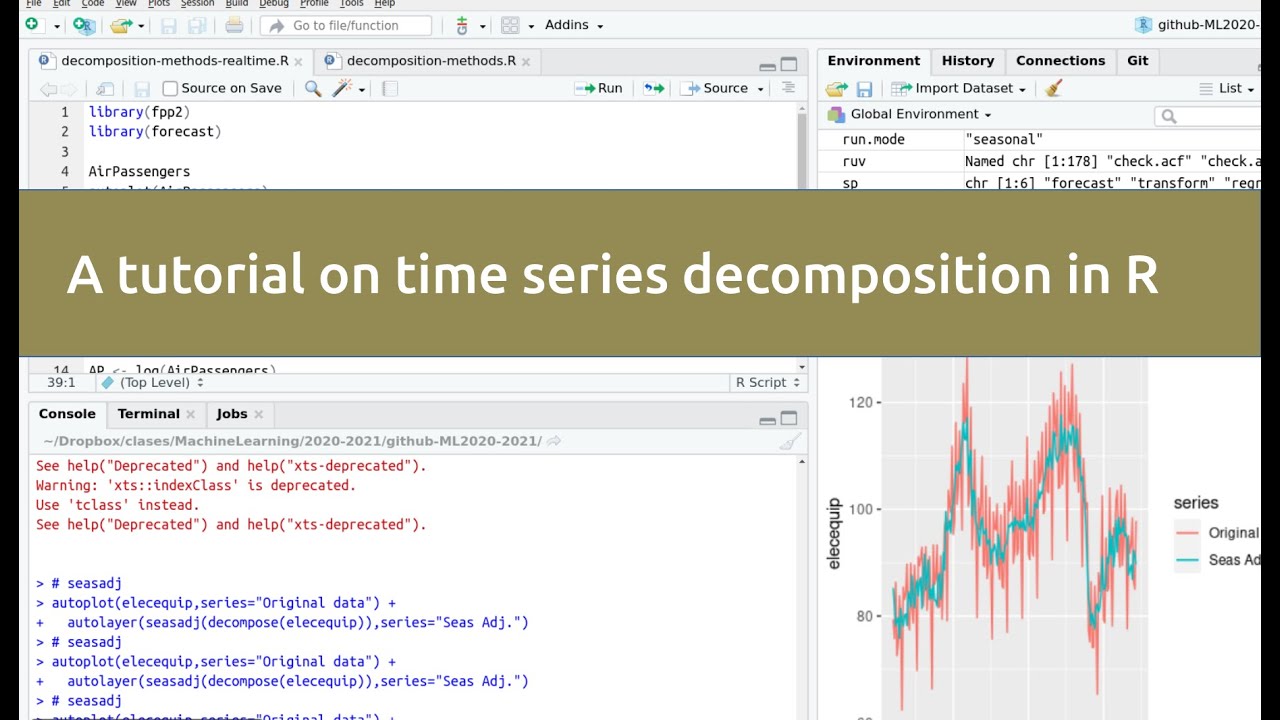
Task: Open the github-ML2020 project menu
Action: click(1198, 25)
